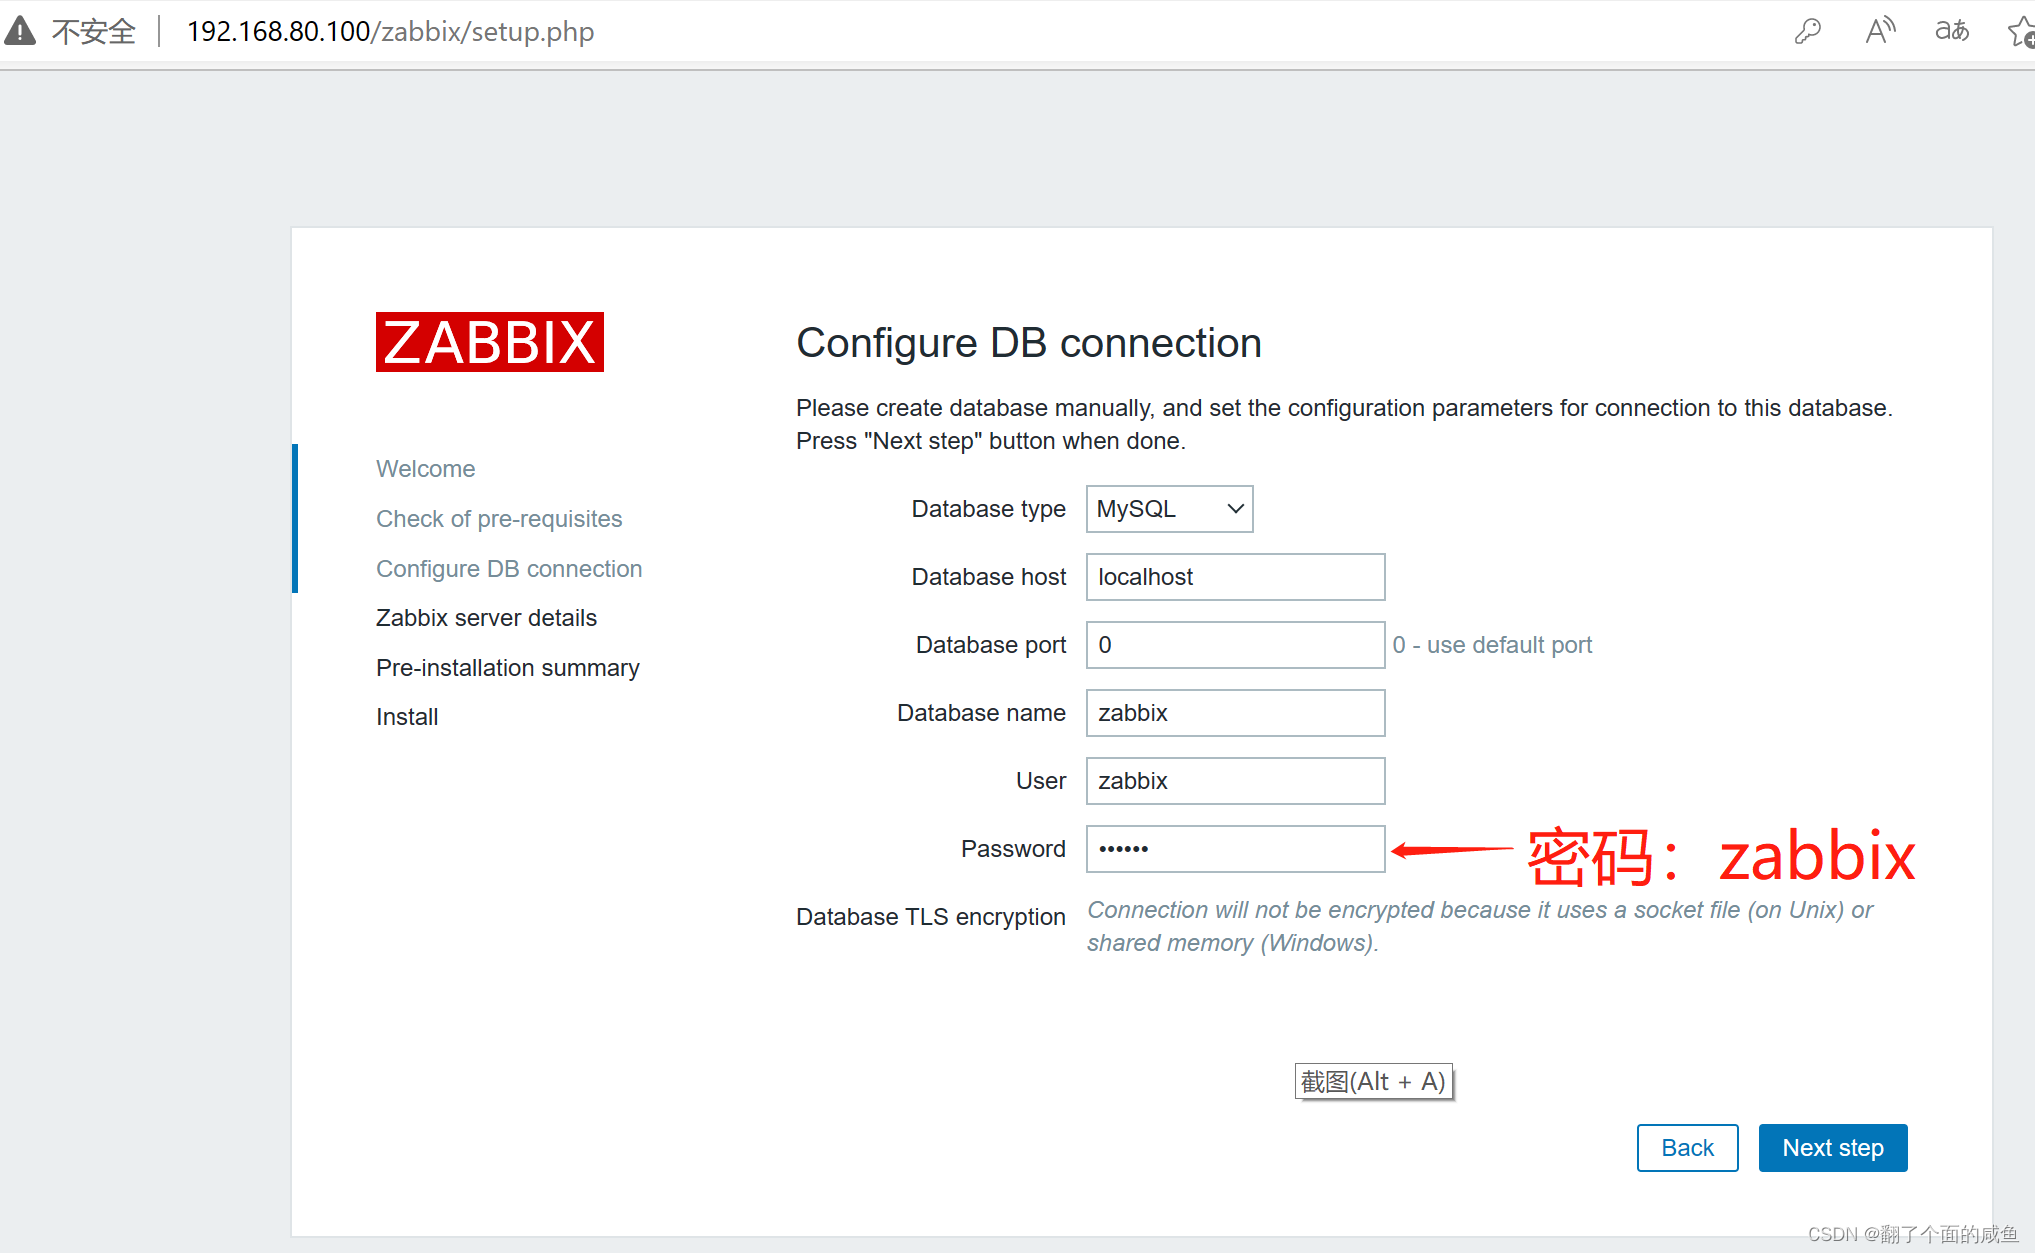Click the ZABBIX logo

489,342
